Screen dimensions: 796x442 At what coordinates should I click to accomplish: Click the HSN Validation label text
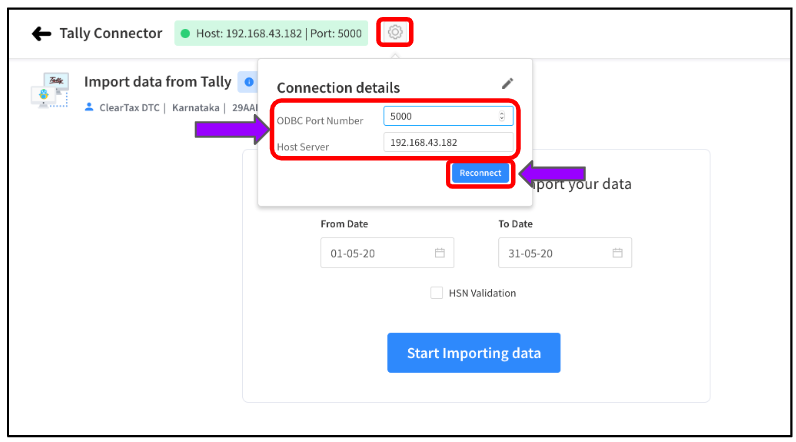tap(482, 293)
